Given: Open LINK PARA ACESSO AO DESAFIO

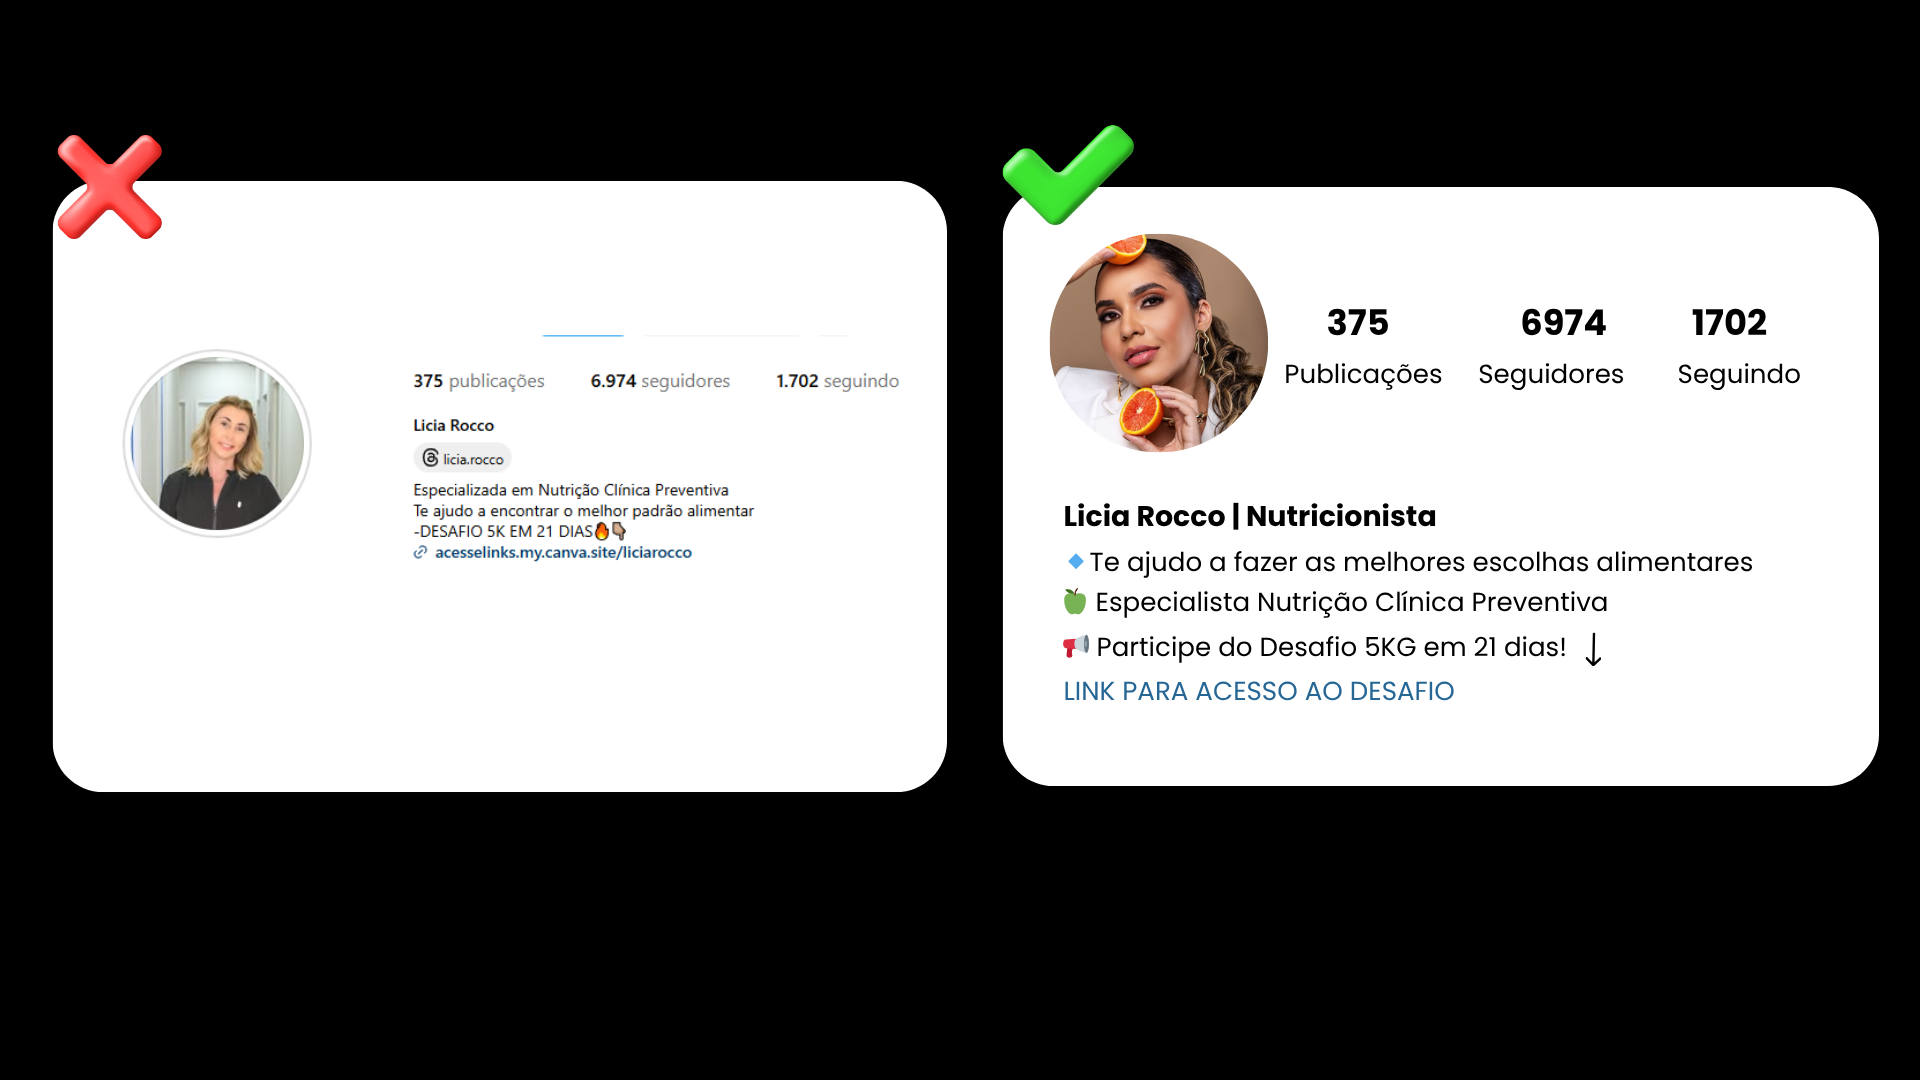Looking at the screenshot, I should [1259, 691].
